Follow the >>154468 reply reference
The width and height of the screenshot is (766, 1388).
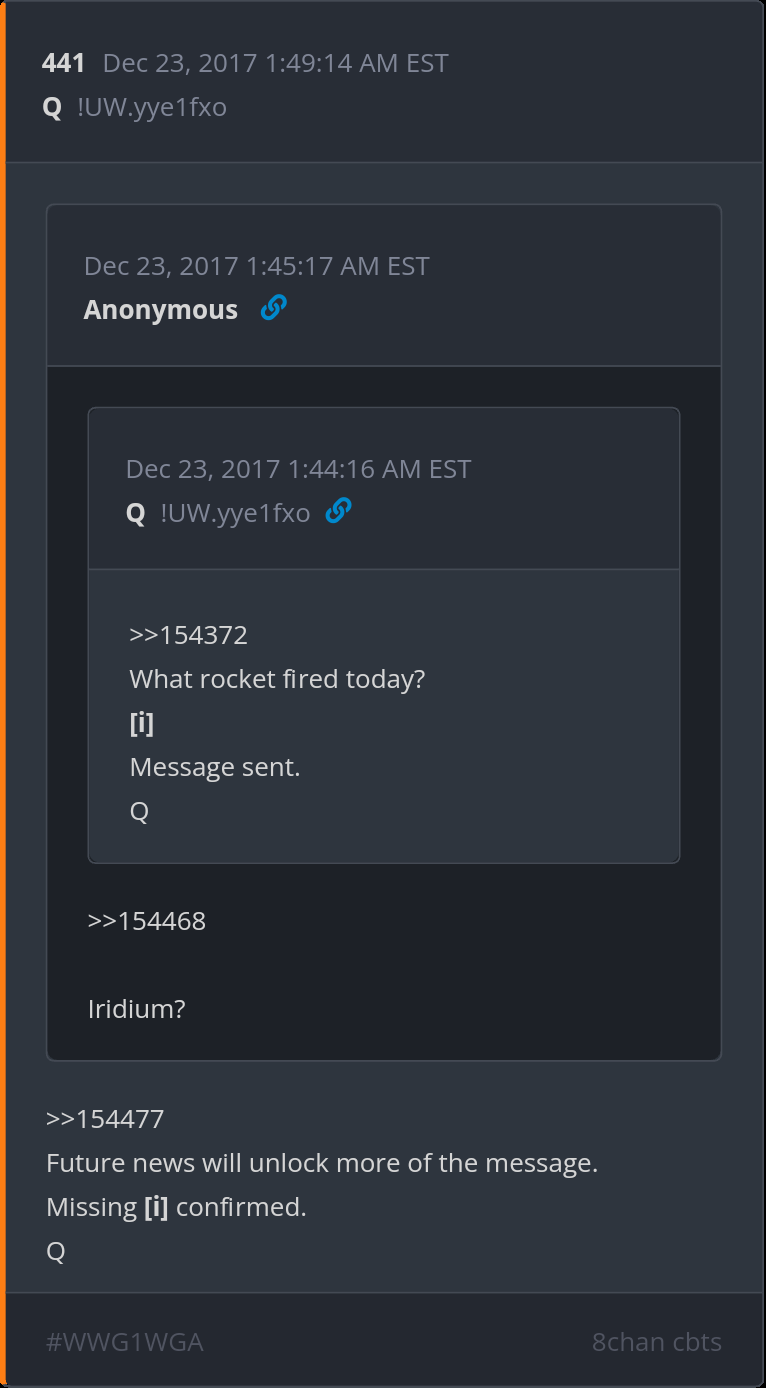point(147,921)
